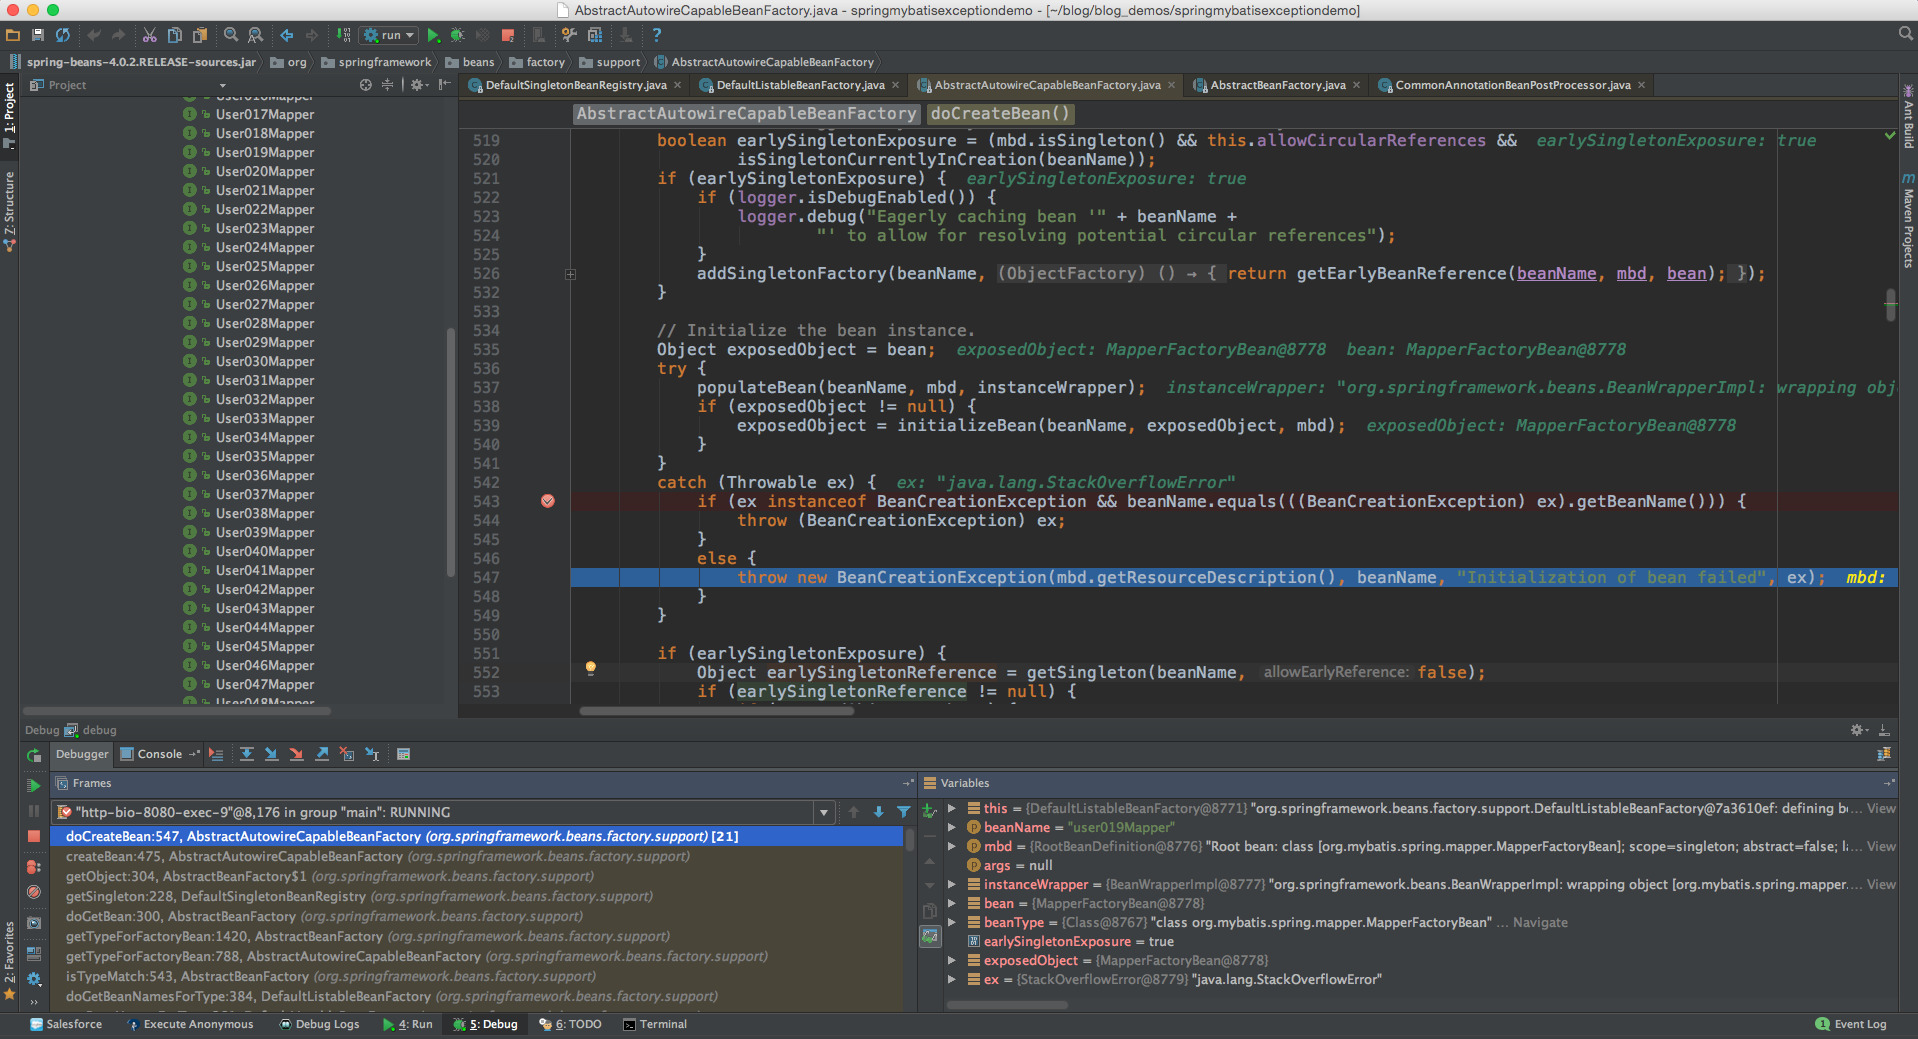Switch to the AbstractBeanFactory.java tab

pos(1277,85)
